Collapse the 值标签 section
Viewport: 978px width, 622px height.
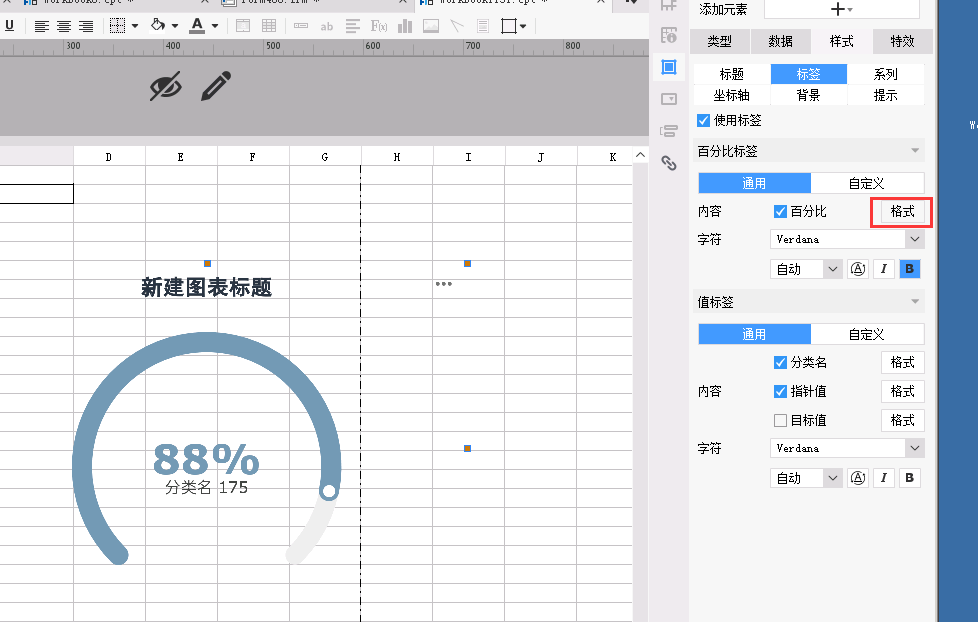(915, 301)
